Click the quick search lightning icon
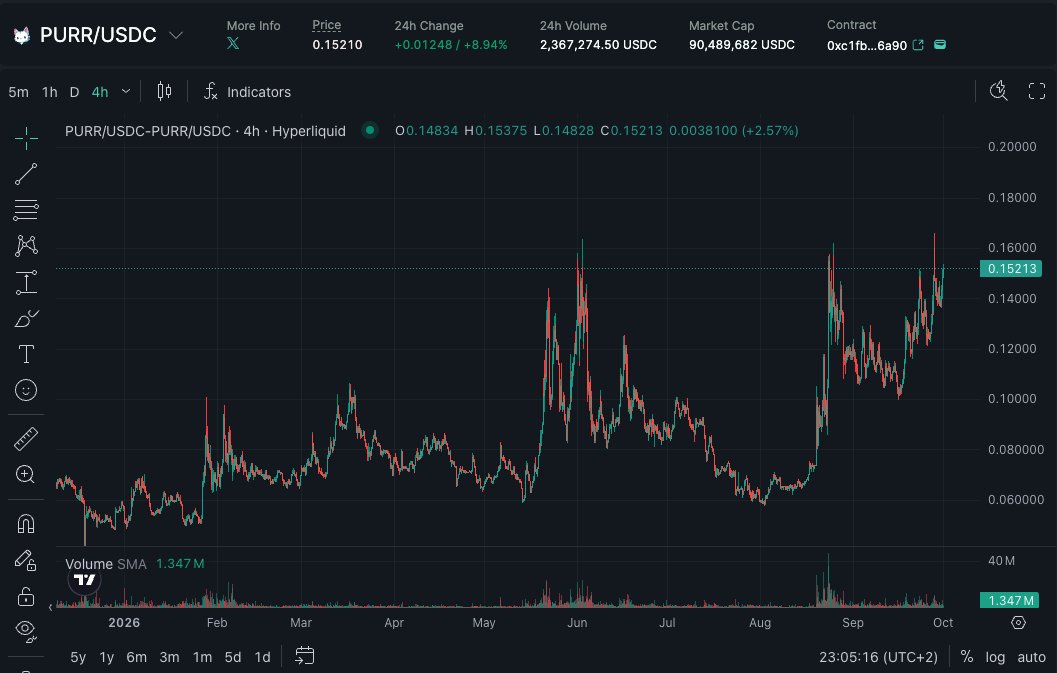The height and width of the screenshot is (673, 1057). [998, 91]
